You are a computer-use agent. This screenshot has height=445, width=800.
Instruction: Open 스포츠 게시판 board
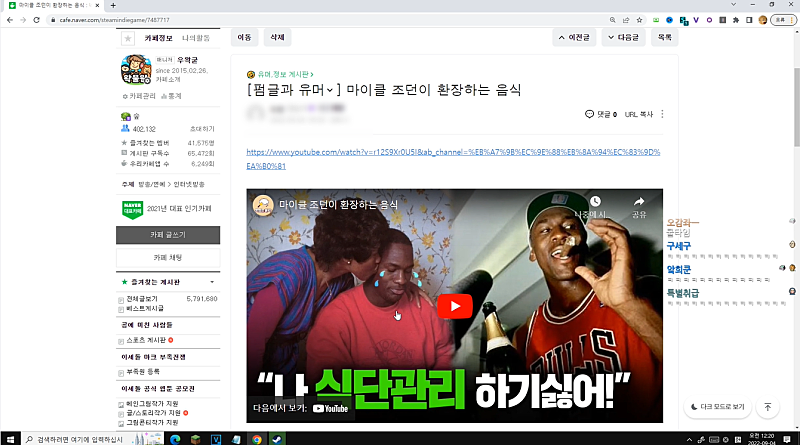(146, 340)
